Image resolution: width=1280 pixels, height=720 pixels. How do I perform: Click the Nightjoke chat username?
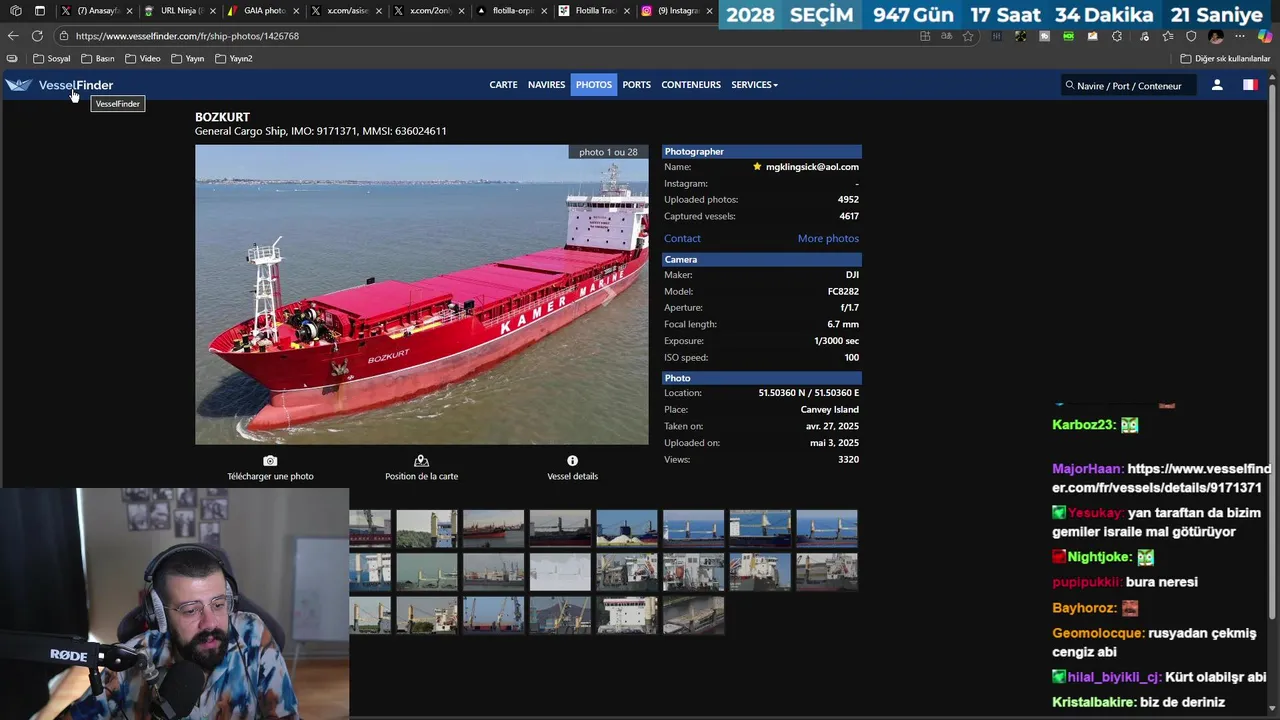[1099, 557]
